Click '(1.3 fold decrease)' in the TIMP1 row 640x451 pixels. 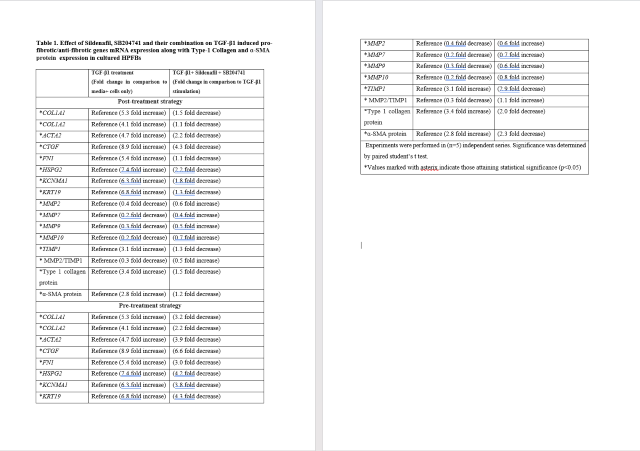coord(196,249)
